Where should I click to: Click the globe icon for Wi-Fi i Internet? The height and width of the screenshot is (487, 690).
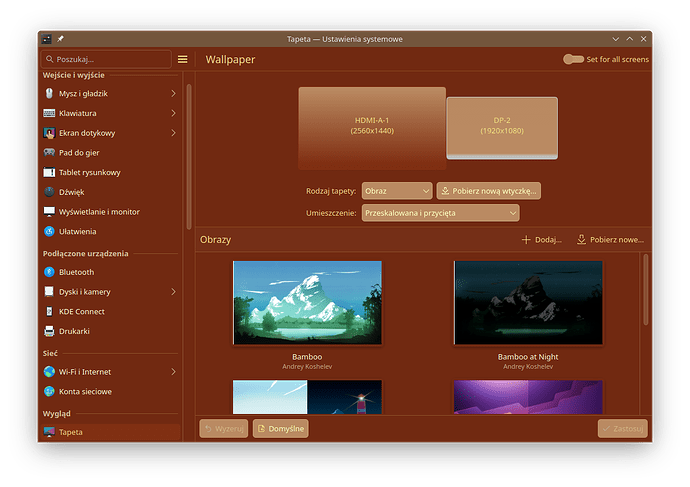point(49,372)
